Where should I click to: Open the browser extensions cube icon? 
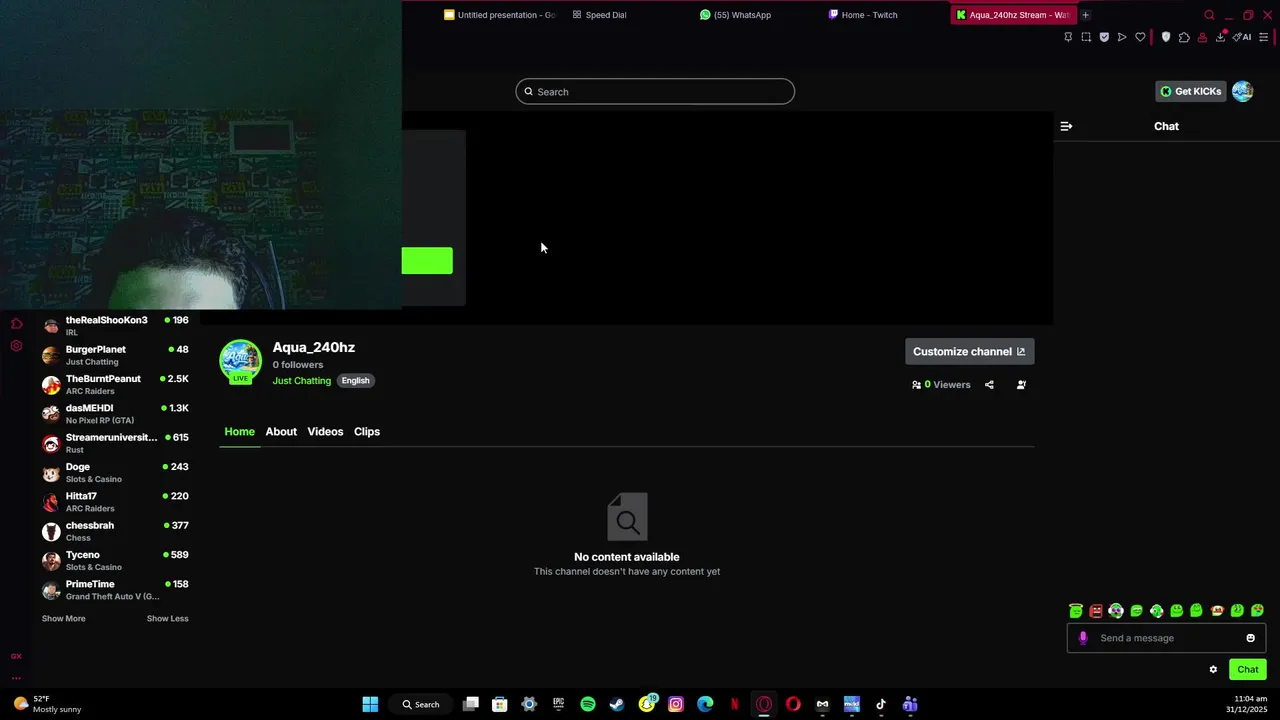(x=1184, y=37)
